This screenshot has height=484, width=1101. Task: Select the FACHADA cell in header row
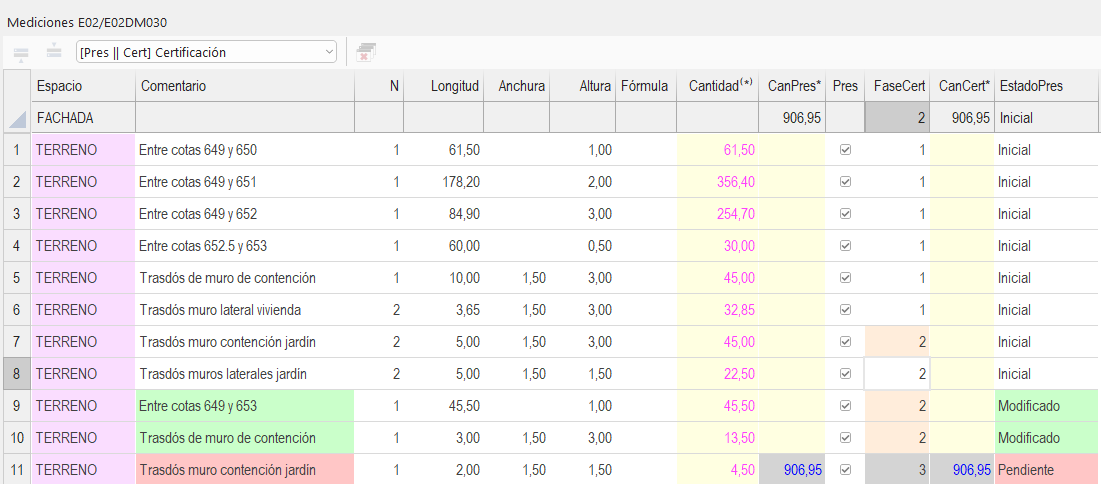tap(84, 119)
